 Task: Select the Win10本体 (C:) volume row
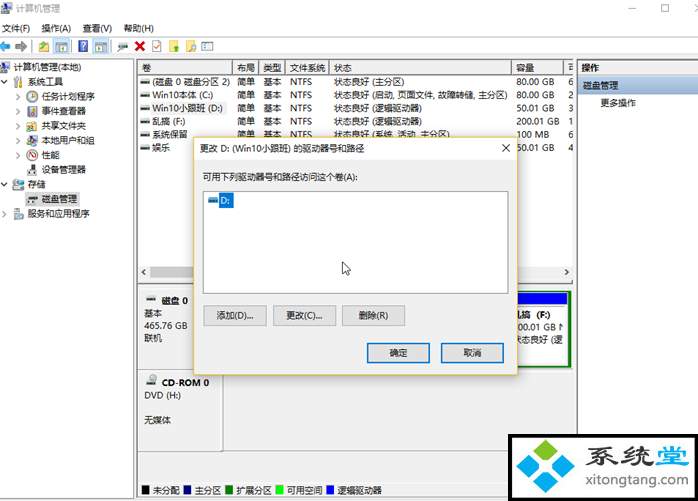(356, 95)
